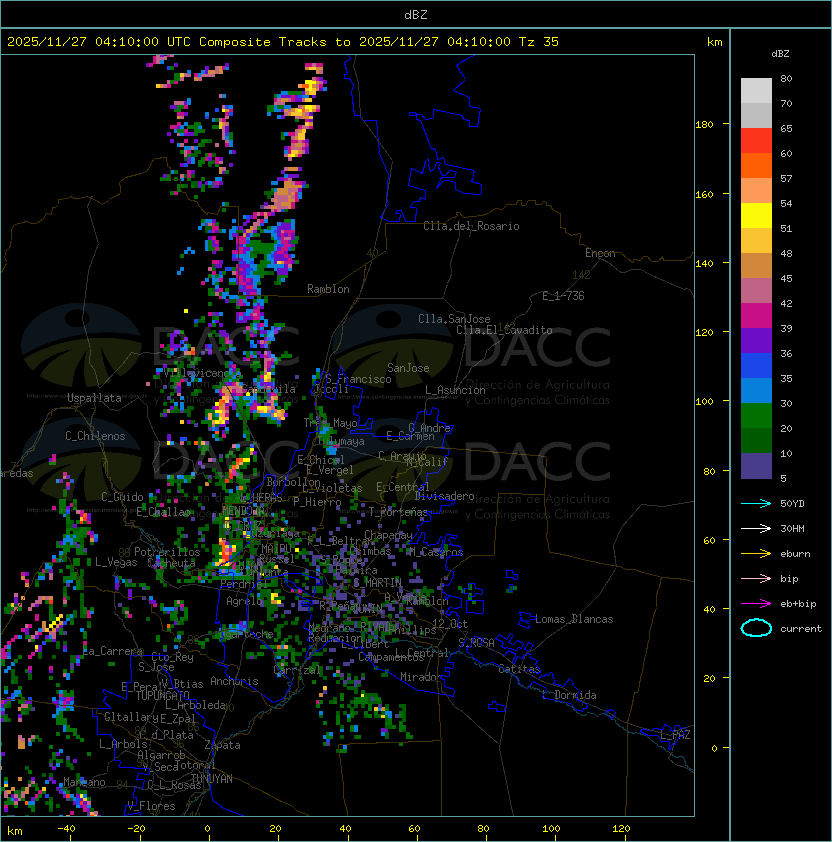Viewport: 832px width, 842px height.
Task: Click the 'C_Guido' map label
Action: tap(122, 497)
